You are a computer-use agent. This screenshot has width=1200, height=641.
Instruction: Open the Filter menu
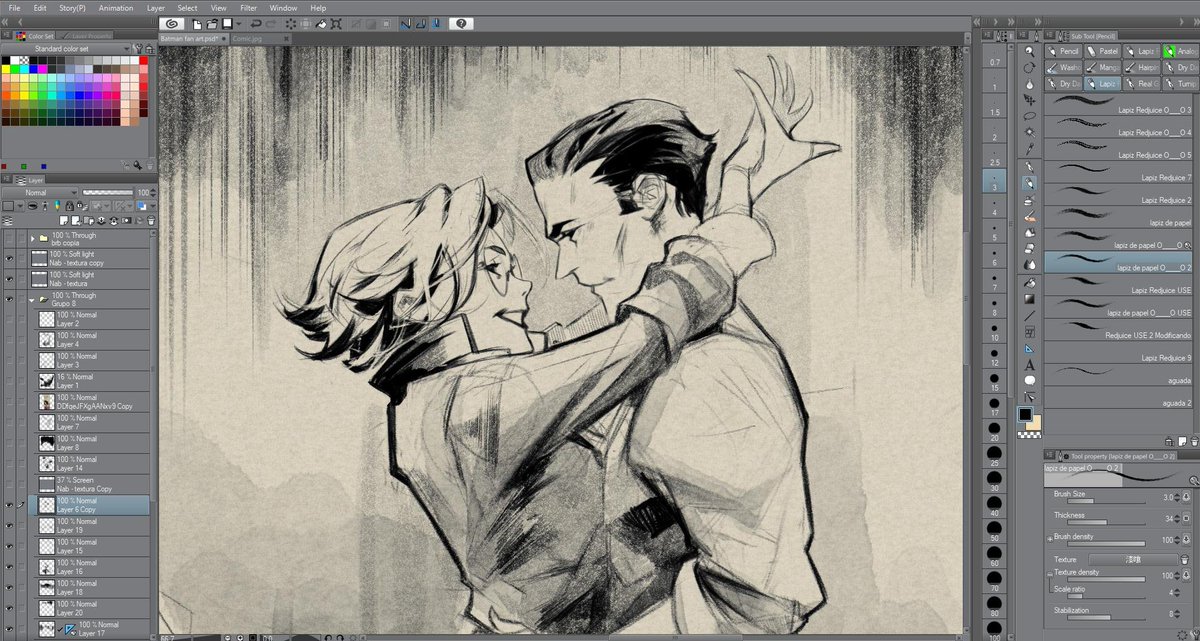(x=248, y=7)
